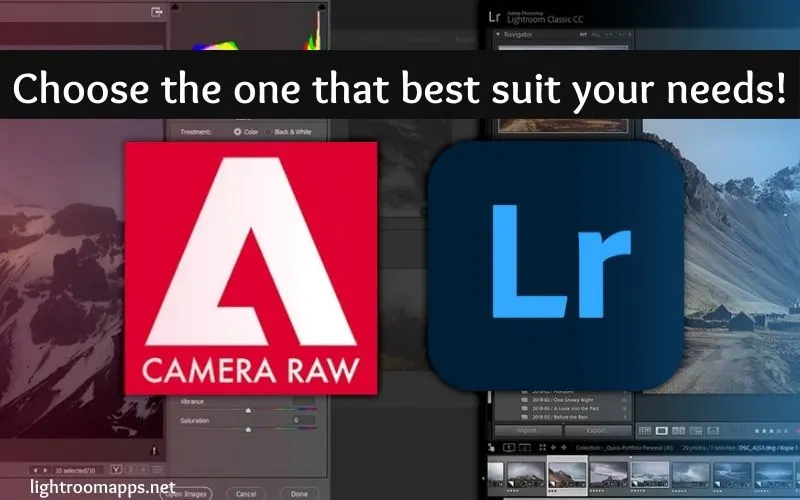Screen dimensions: 800x500
Task: Click the main window display icon above filmstrip
Action: tap(508, 447)
